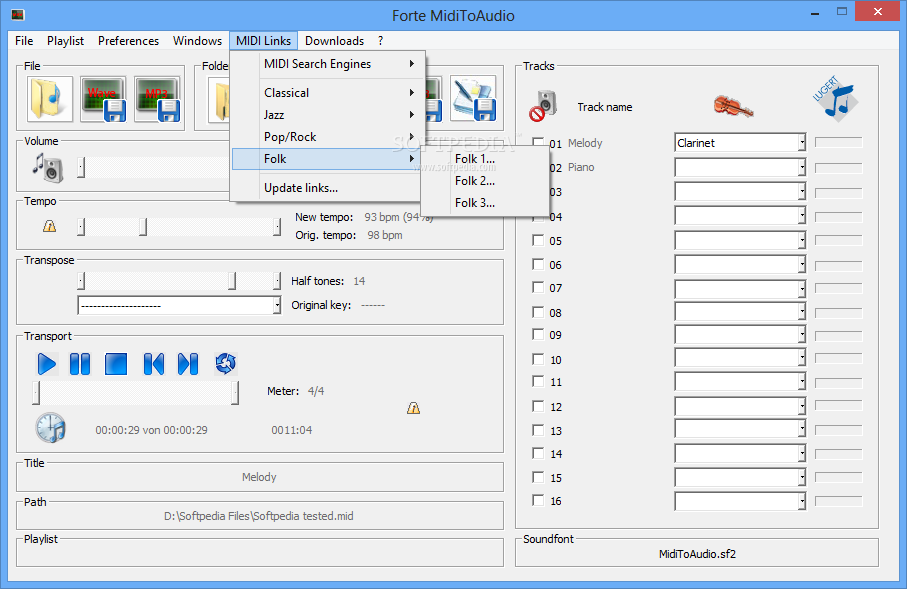Click the warning icon in Transport

(413, 408)
